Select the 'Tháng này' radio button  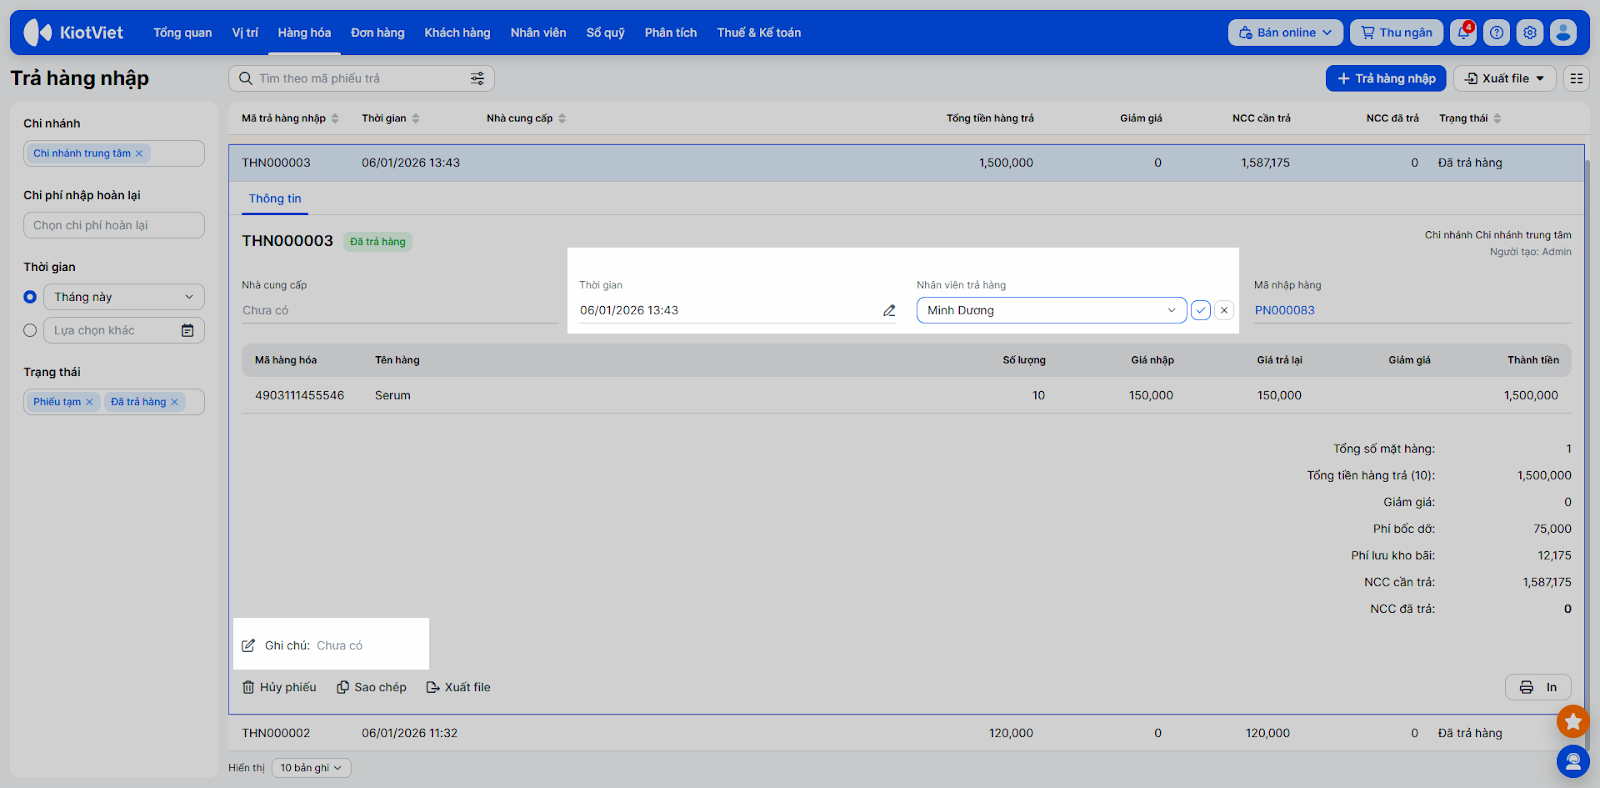pos(30,297)
